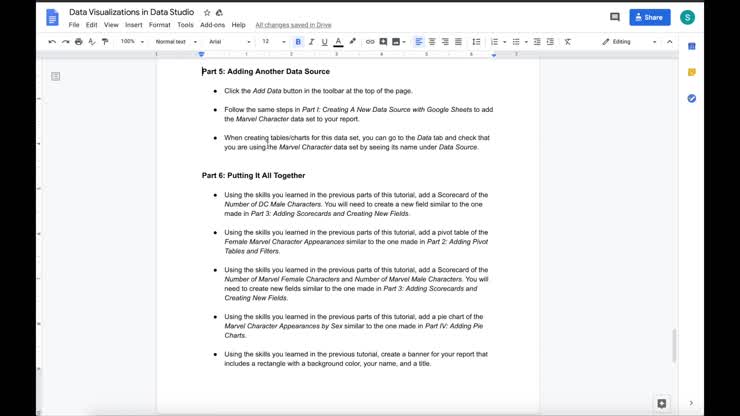Screen dimensions: 740x416
Task: Open the Insert menu
Action: point(134,25)
